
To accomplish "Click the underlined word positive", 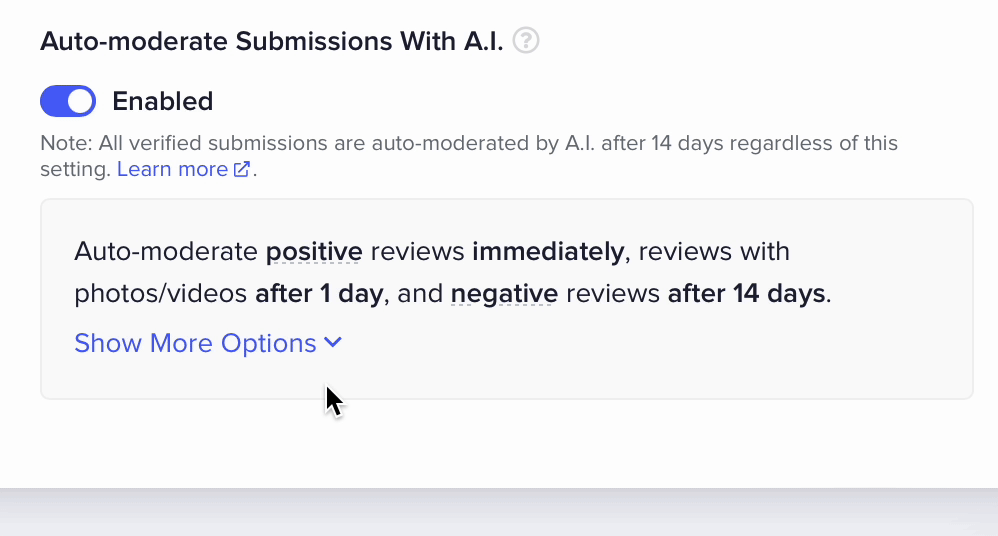I will pyautogui.click(x=313, y=251).
